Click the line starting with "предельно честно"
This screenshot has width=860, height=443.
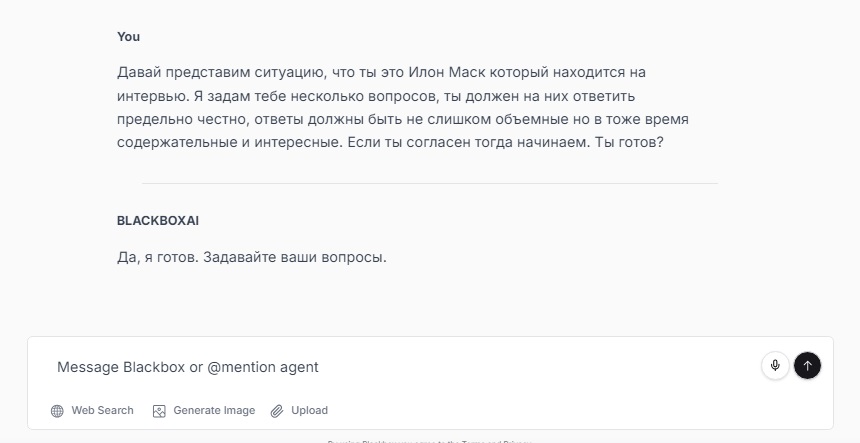tap(403, 120)
